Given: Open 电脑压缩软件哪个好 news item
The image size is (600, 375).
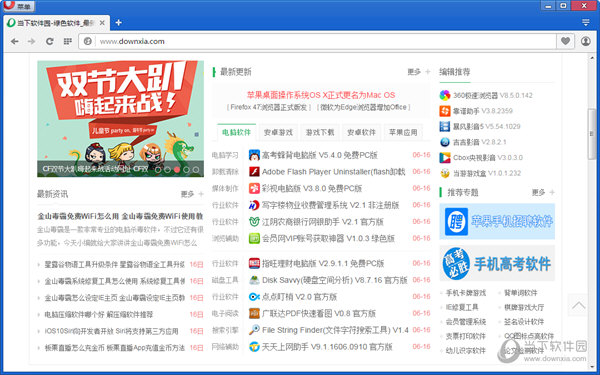Looking at the screenshot, I should [x=99, y=315].
